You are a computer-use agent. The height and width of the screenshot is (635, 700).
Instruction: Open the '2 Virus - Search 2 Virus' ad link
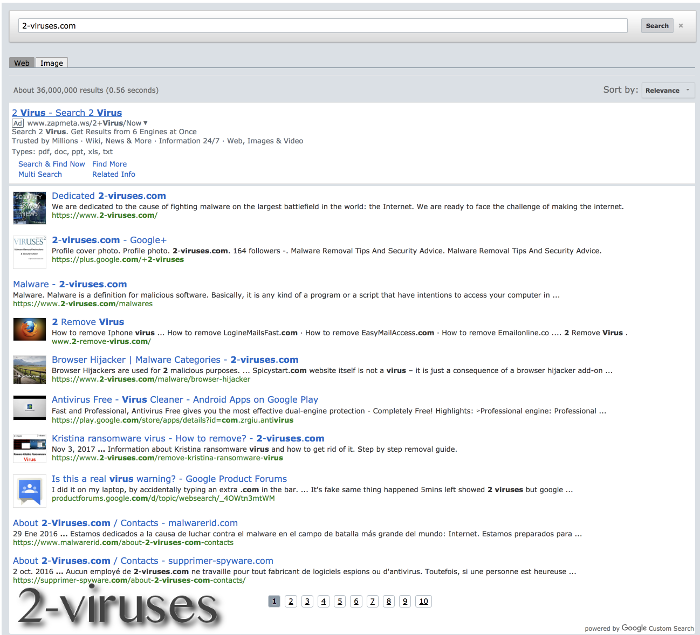click(67, 113)
